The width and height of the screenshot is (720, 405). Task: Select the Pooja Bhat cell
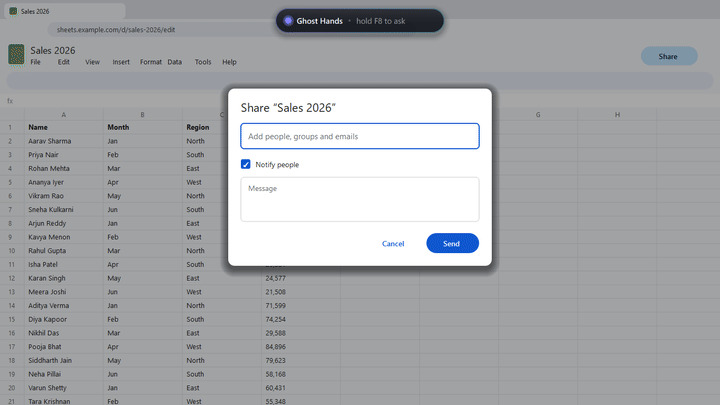(64, 347)
